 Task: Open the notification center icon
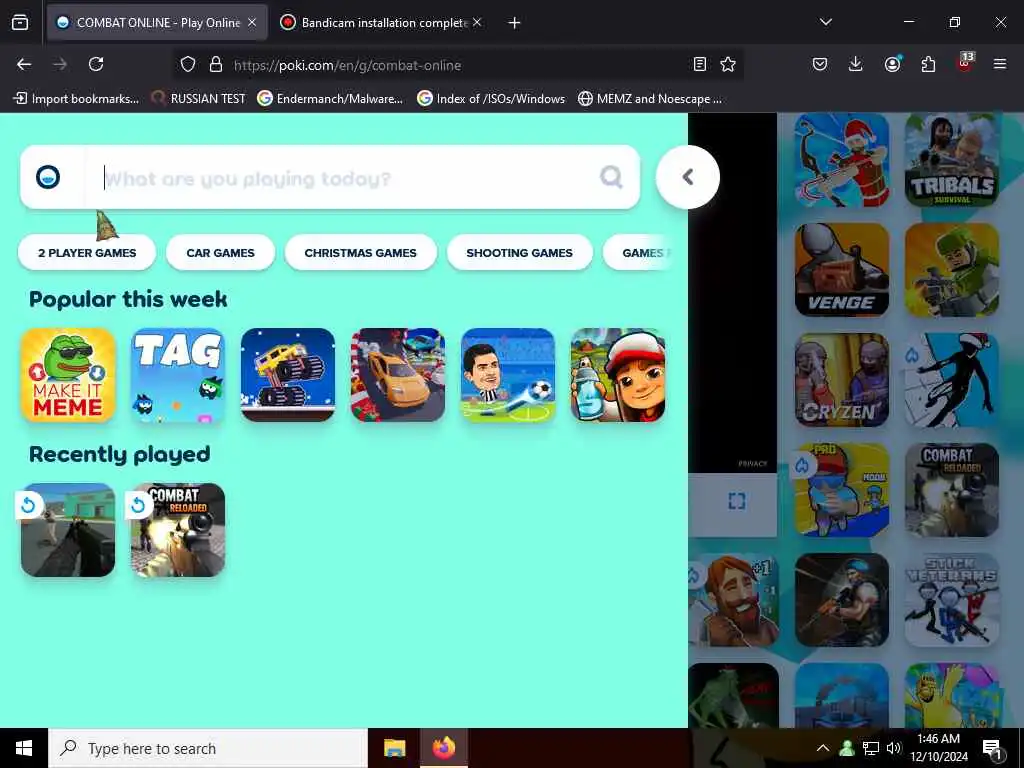coord(992,748)
